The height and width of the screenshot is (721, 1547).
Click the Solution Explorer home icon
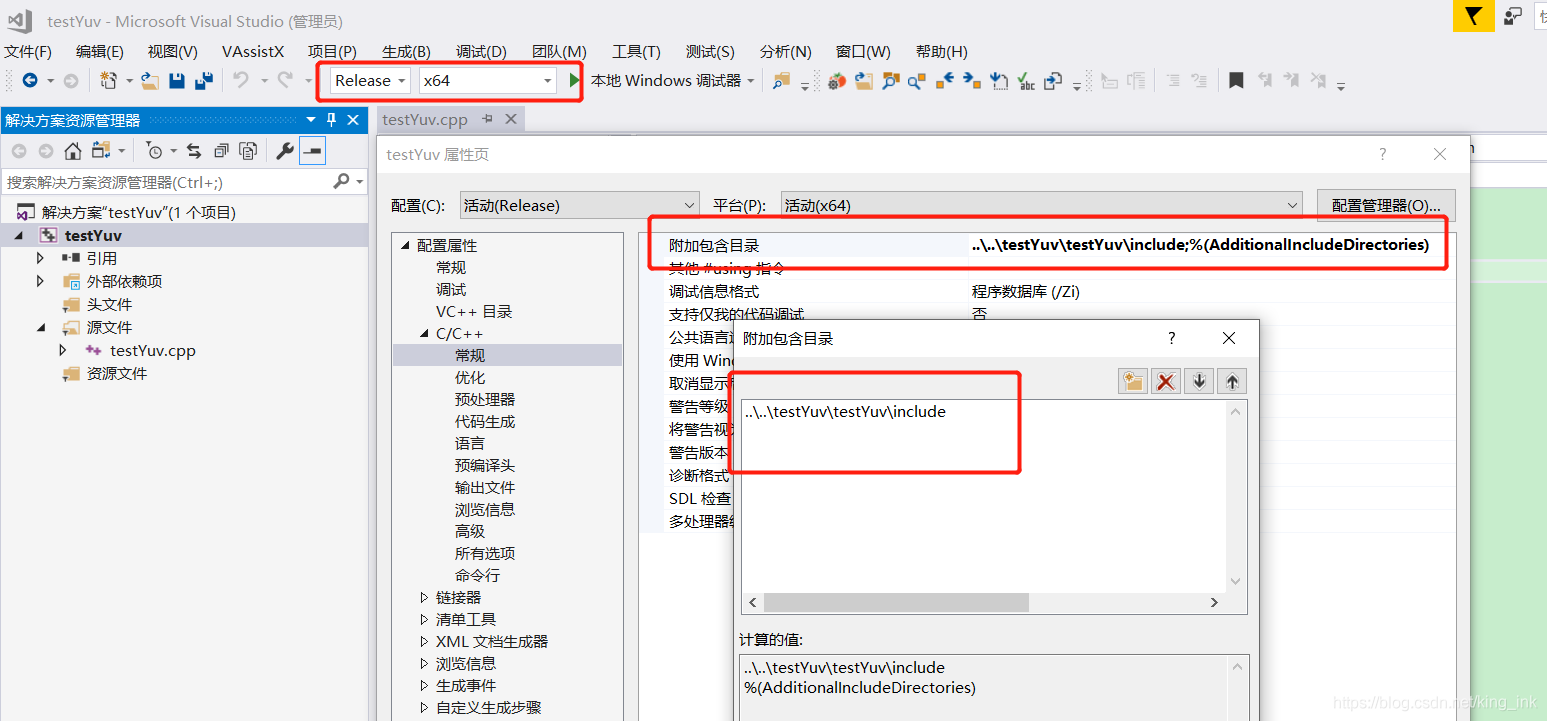click(73, 151)
